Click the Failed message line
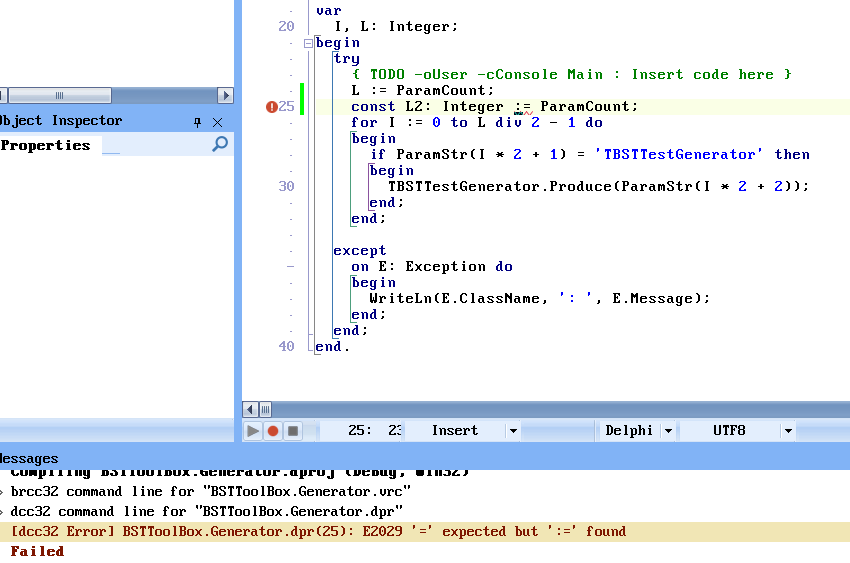The height and width of the screenshot is (563, 850). coord(37,551)
